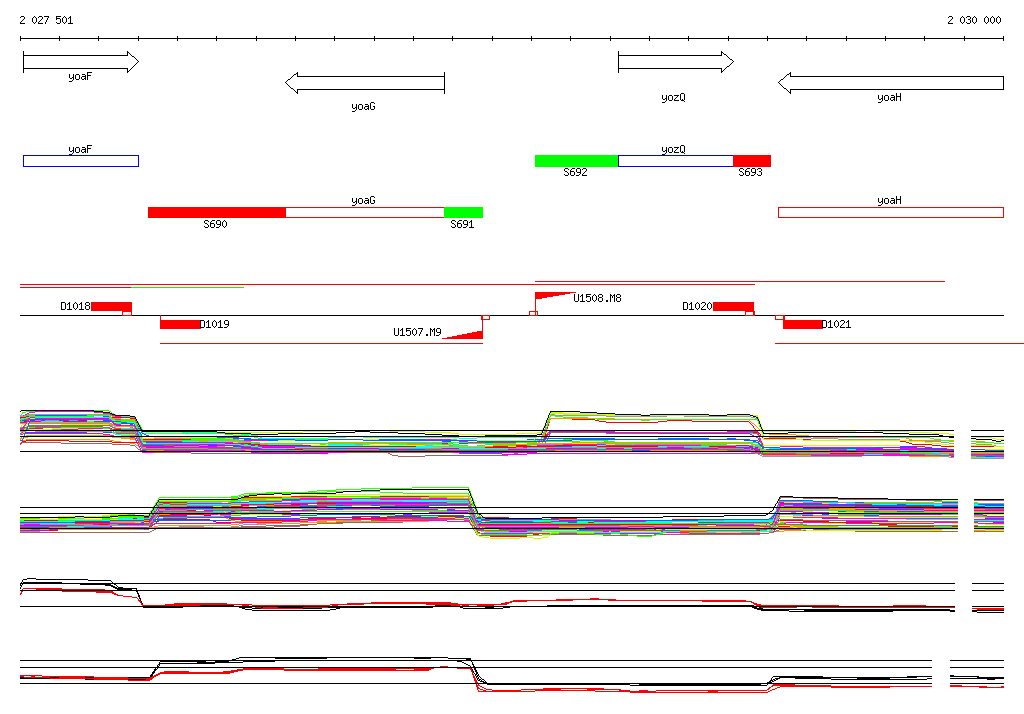This screenshot has height=714, width=1024.
Task: Click the D1020 label
Action: (697, 306)
